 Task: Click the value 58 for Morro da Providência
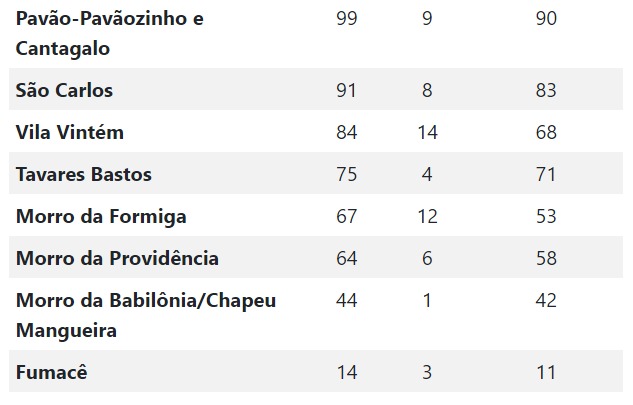[x=546, y=258]
